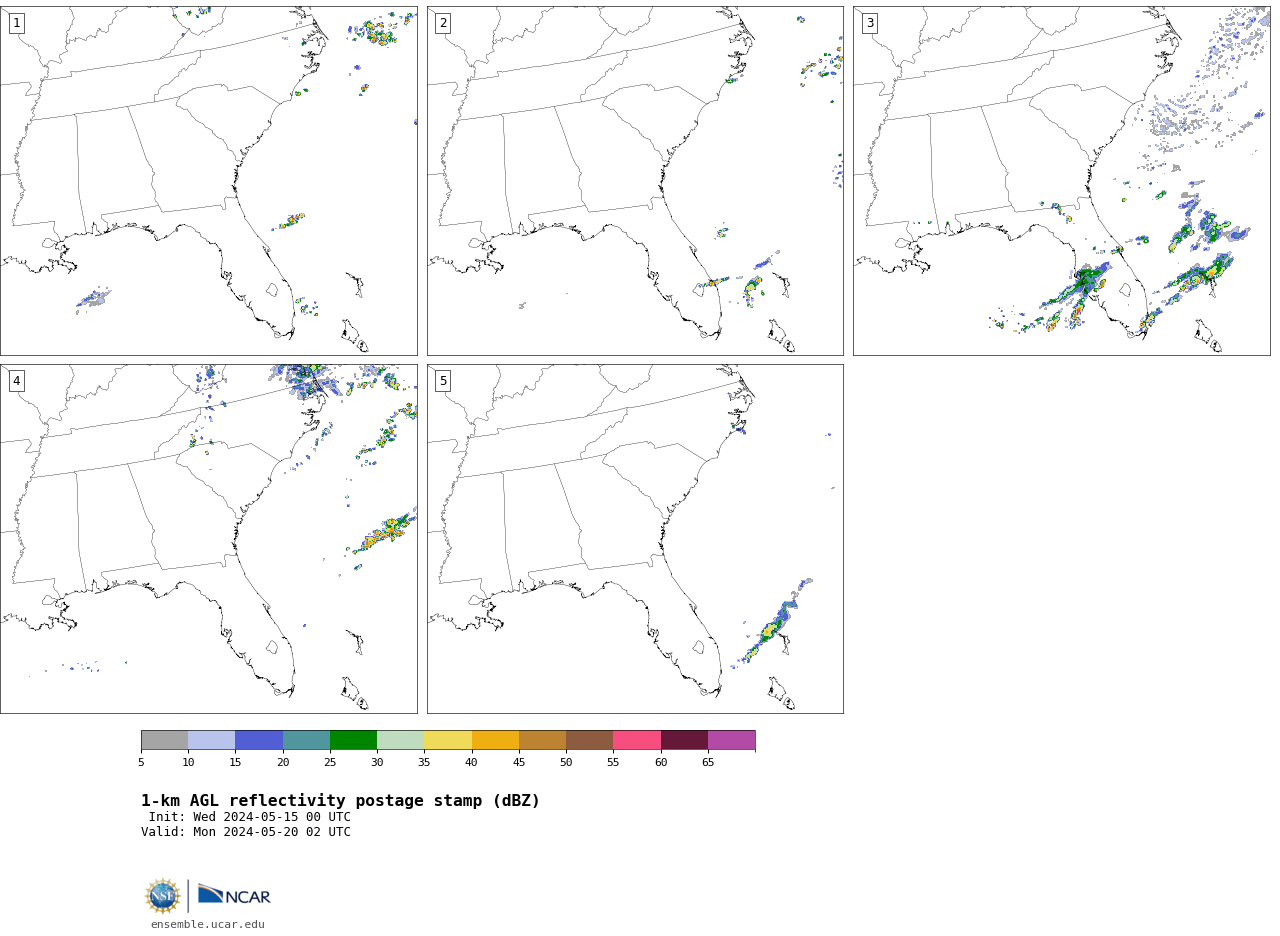Click the colorbar tick label 45

pyautogui.click(x=519, y=763)
